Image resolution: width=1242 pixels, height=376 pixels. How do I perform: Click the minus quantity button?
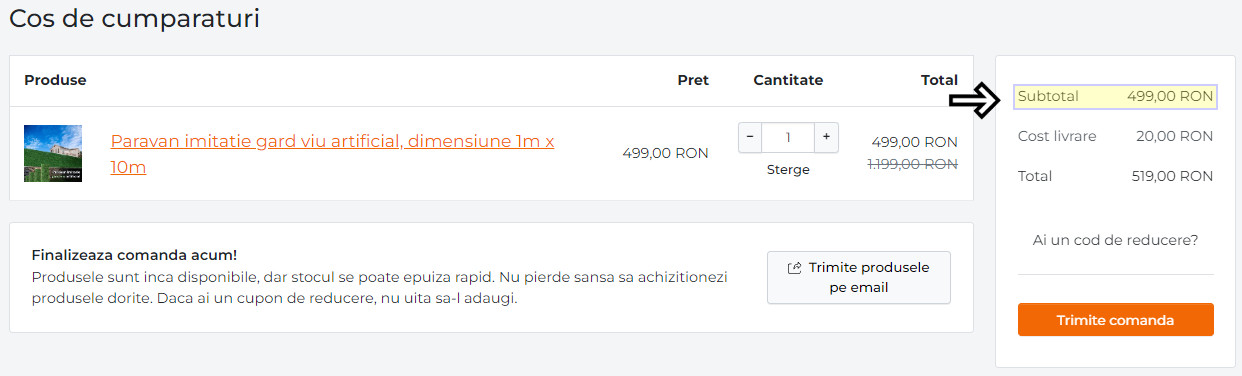tap(750, 138)
